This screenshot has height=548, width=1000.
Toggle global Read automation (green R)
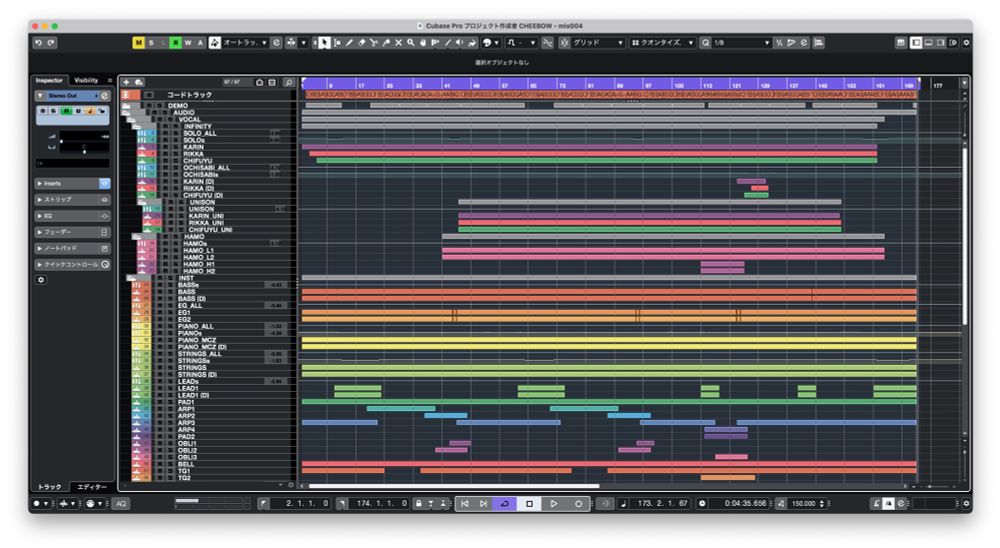point(175,43)
